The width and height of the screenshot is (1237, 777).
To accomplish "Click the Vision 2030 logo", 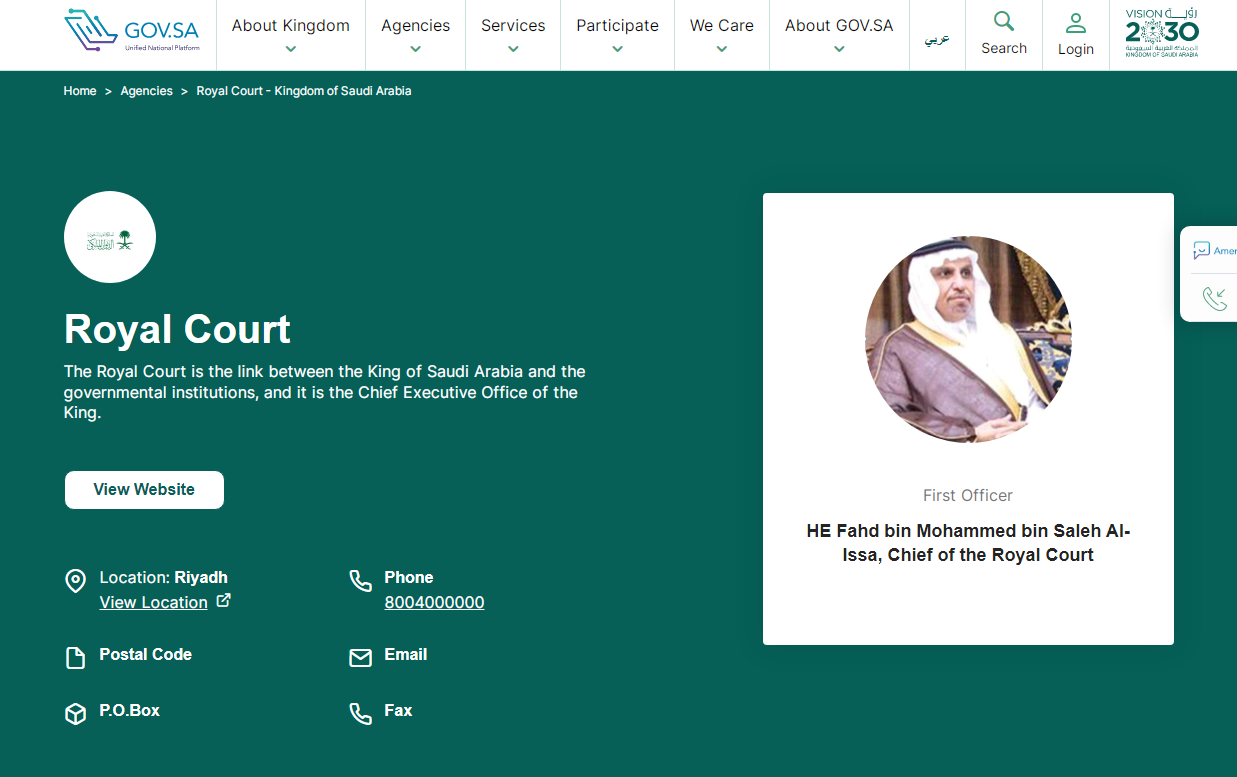I will pyautogui.click(x=1161, y=34).
